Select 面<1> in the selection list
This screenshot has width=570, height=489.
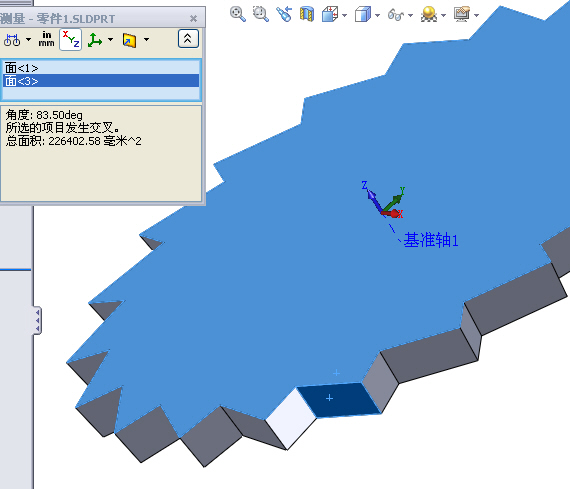pos(101,68)
